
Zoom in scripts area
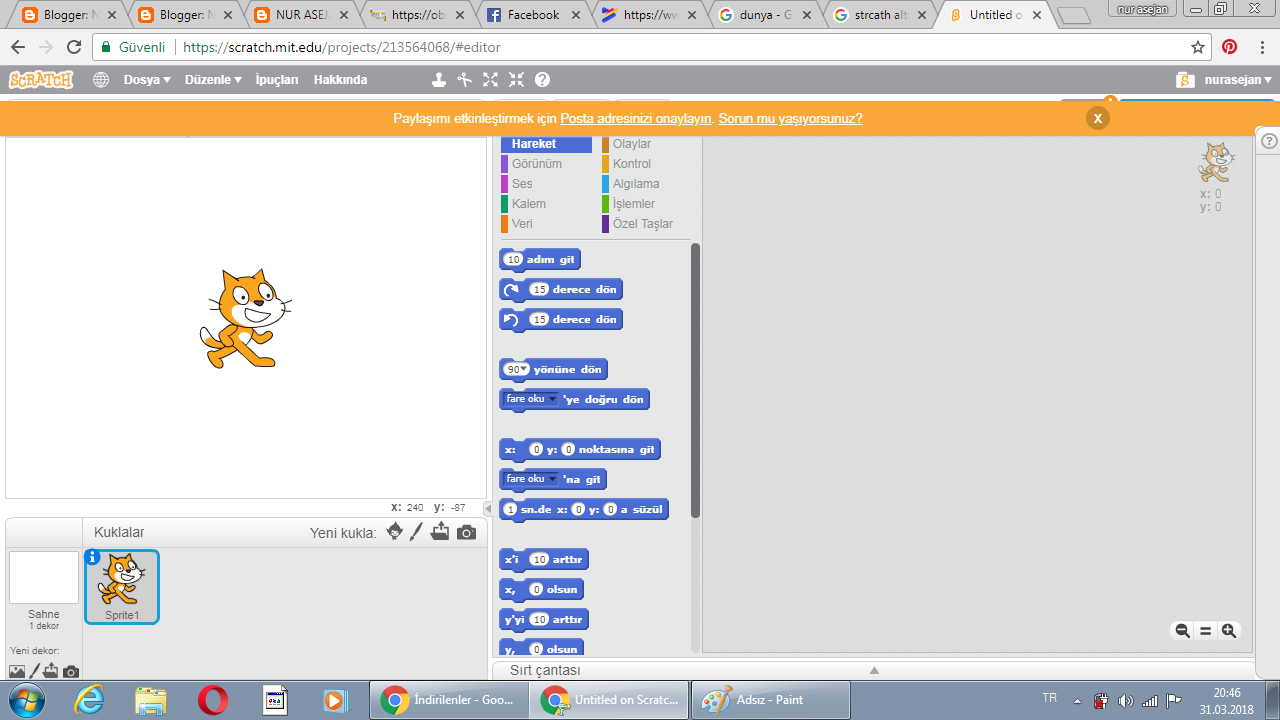point(1229,631)
